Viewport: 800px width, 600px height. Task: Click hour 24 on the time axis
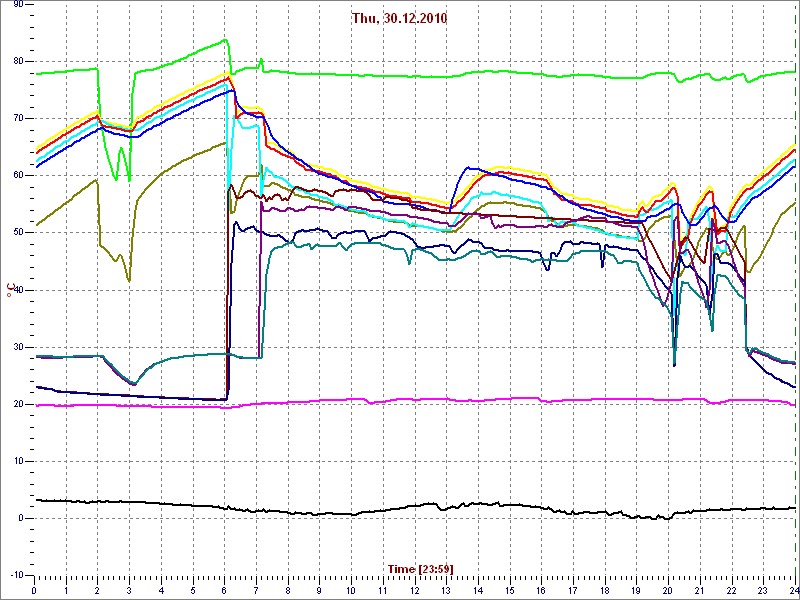click(793, 591)
